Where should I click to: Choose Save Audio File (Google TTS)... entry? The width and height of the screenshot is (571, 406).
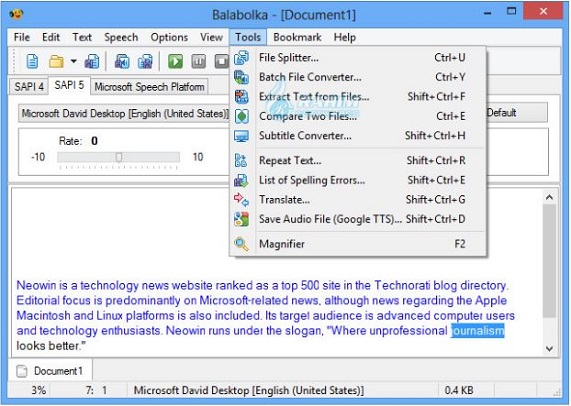tap(358, 219)
